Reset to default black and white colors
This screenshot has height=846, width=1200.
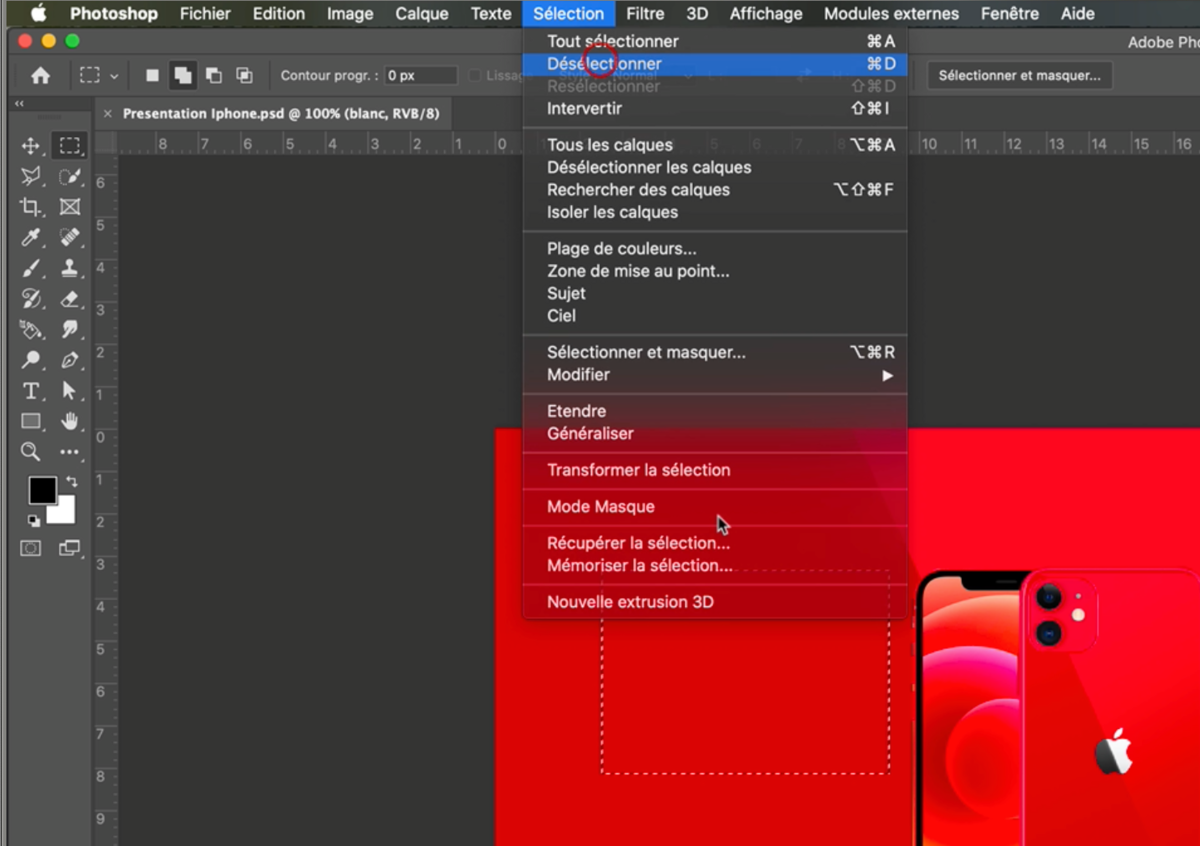coord(33,520)
